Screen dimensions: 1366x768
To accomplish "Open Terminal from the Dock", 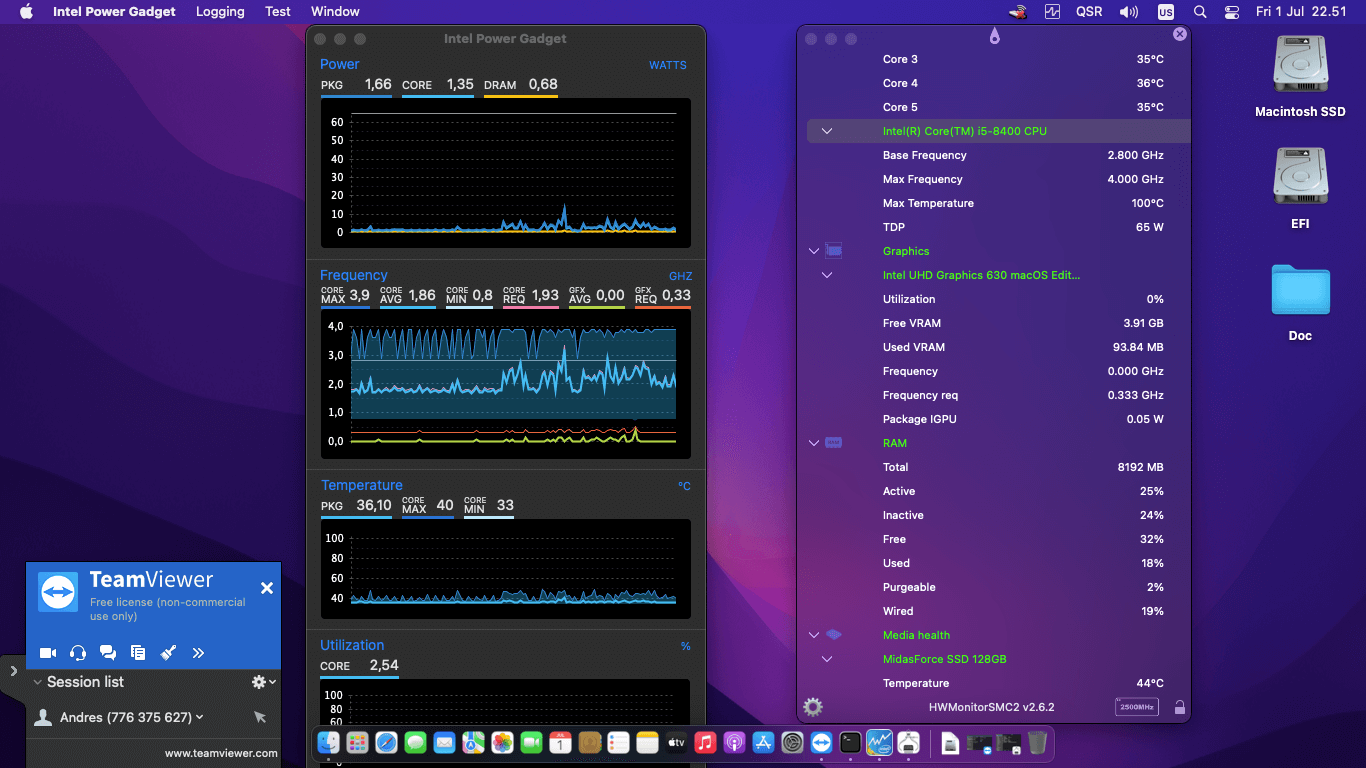I will pyautogui.click(x=850, y=742).
